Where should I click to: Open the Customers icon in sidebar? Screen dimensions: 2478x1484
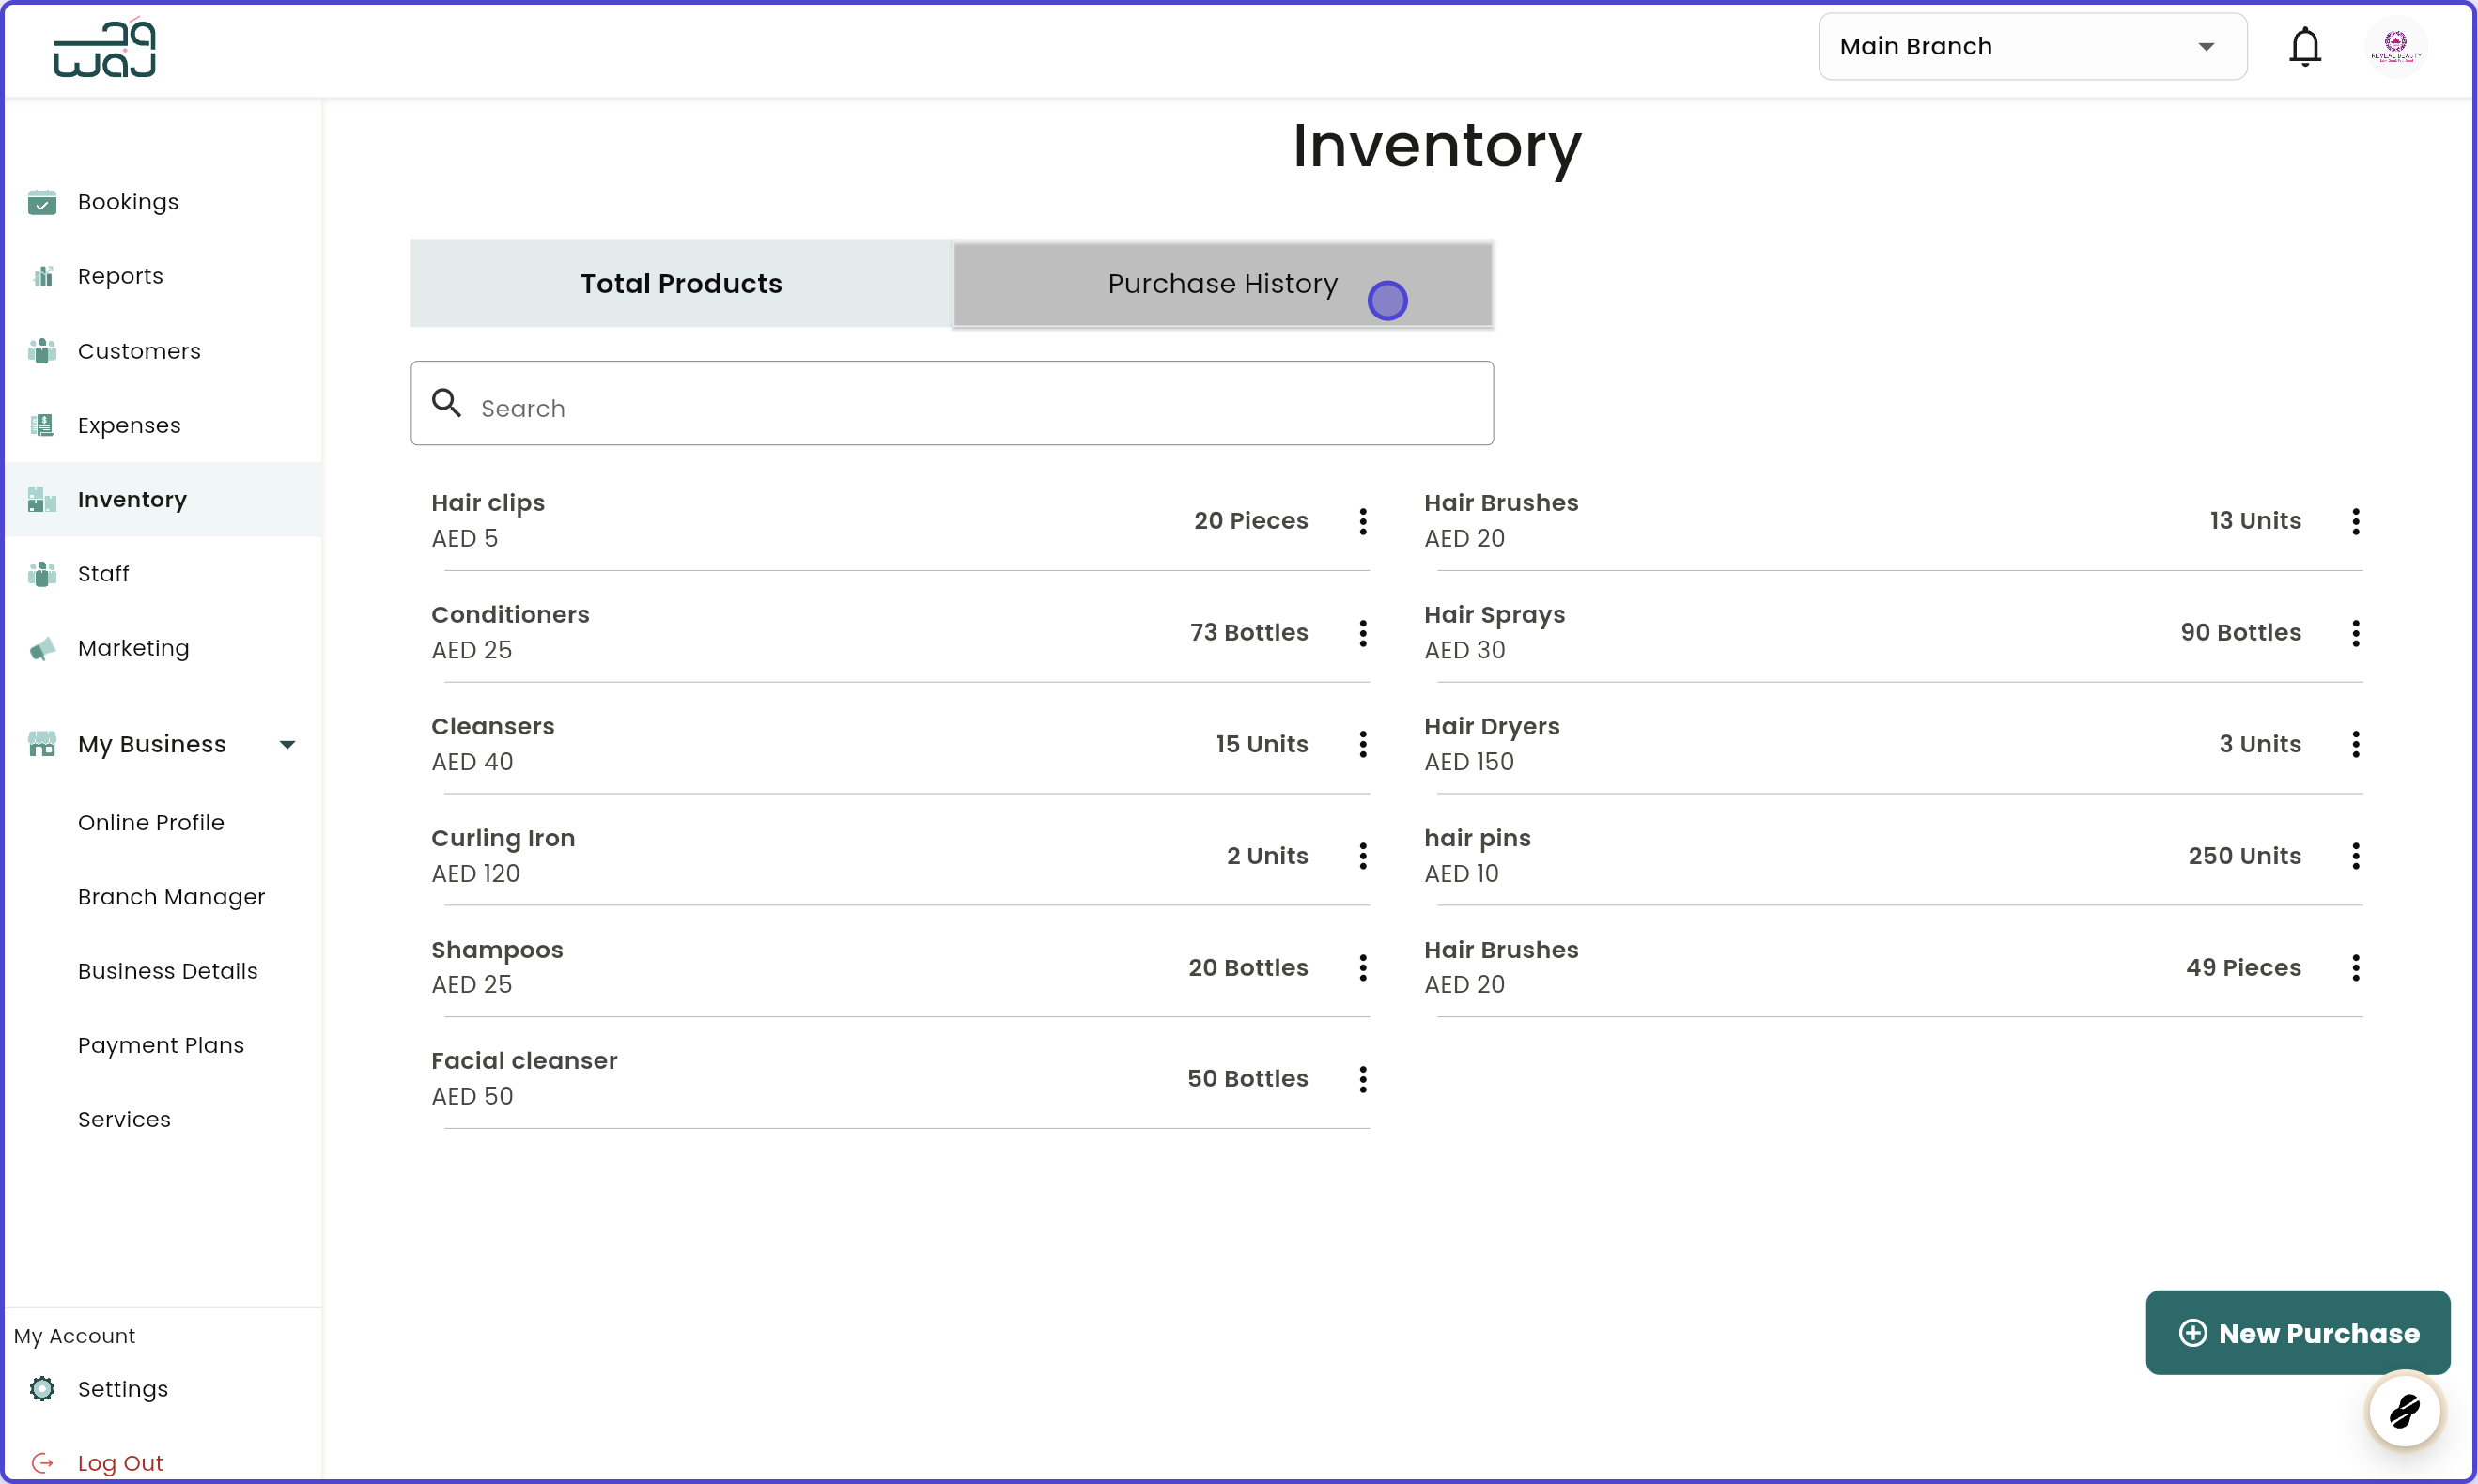coord(42,351)
